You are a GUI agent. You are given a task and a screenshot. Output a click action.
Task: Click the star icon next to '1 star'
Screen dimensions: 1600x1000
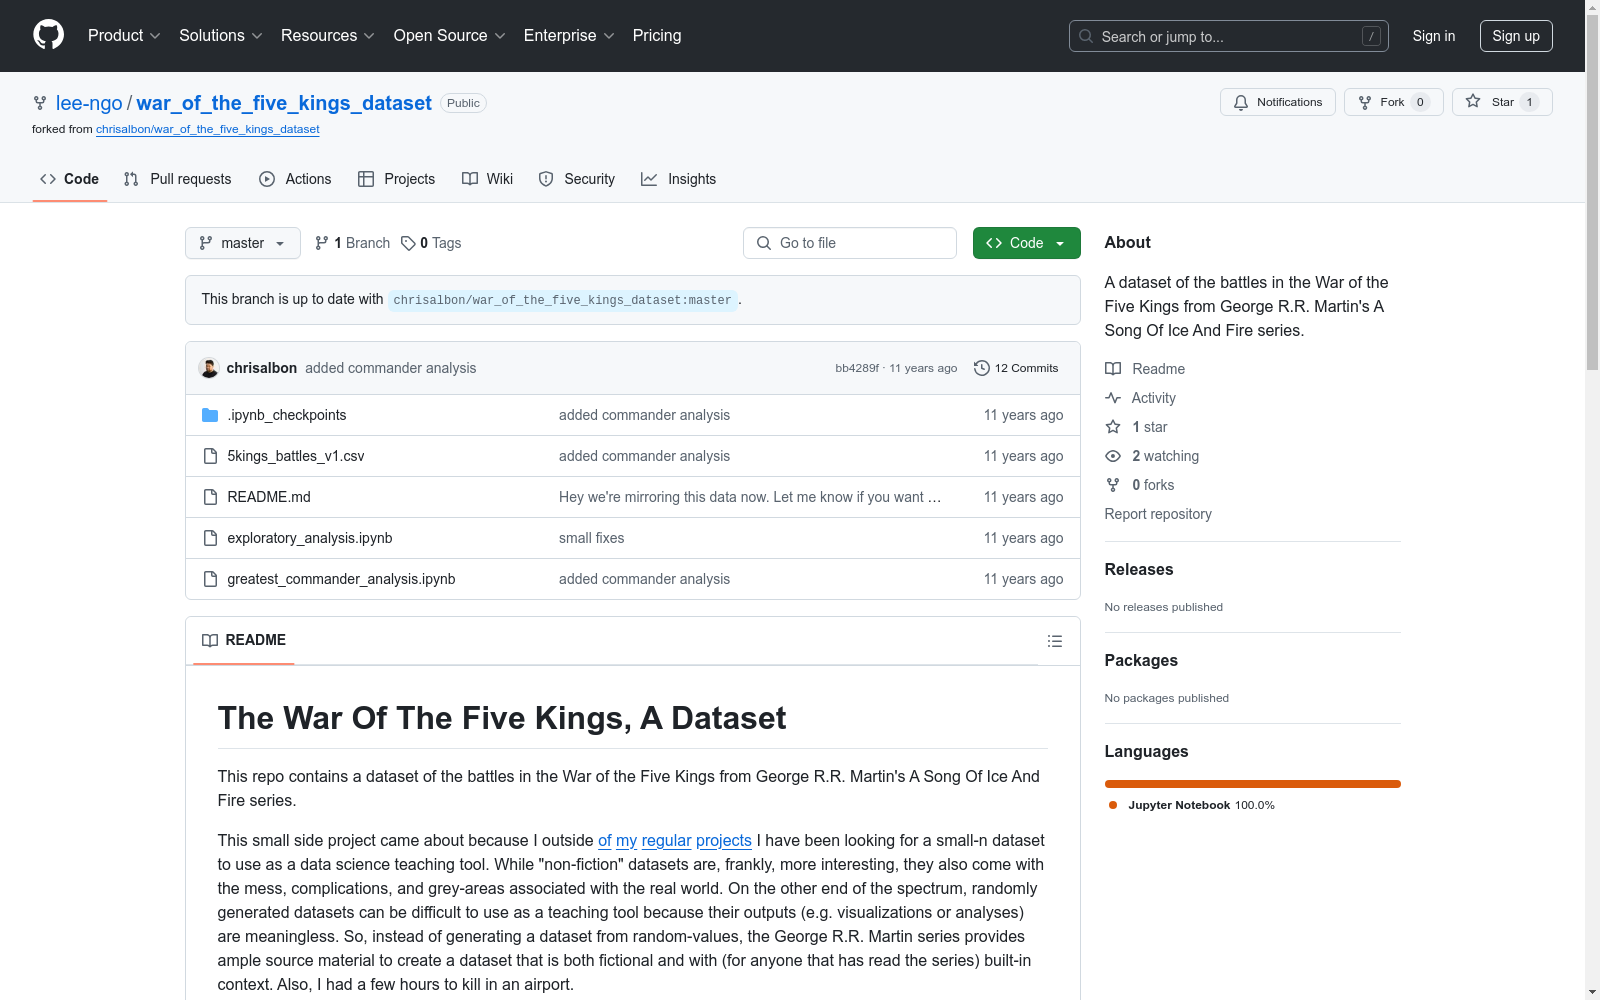[1113, 427]
